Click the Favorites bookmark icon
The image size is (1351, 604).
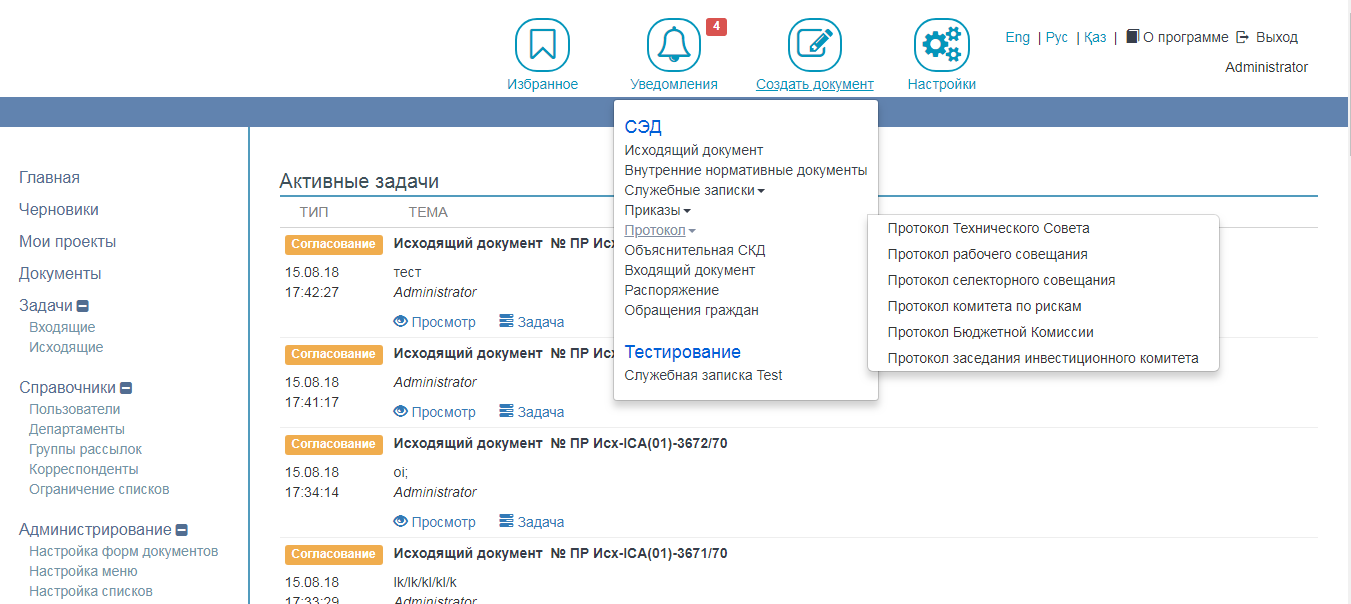pos(542,44)
